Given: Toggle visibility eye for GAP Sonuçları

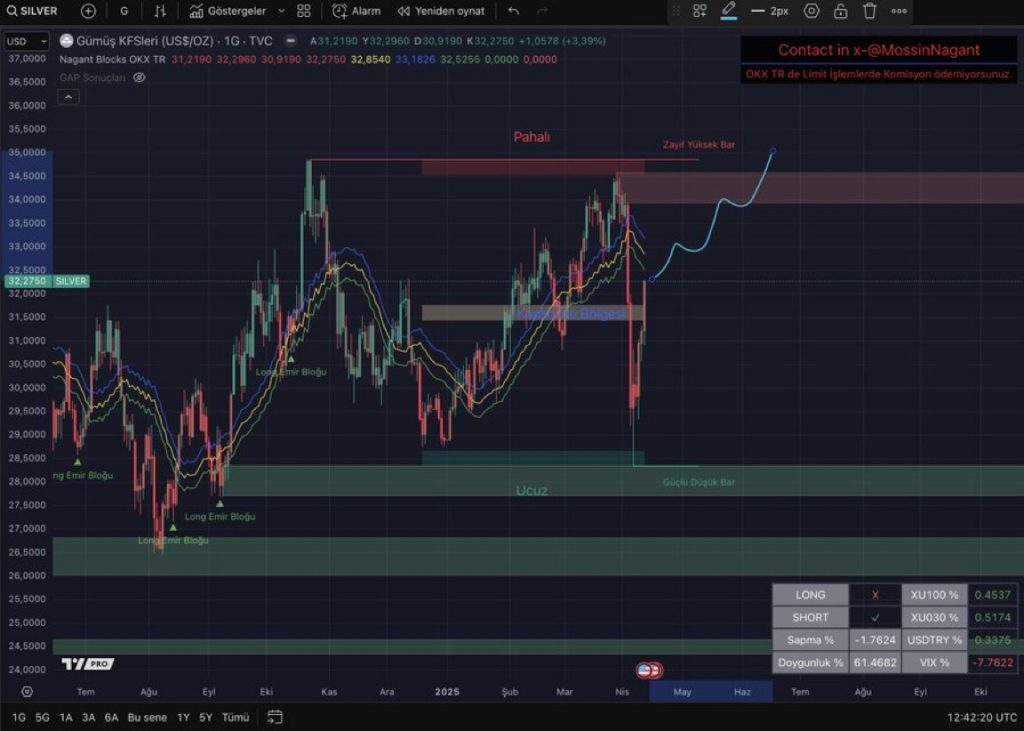Looking at the screenshot, I should [139, 78].
